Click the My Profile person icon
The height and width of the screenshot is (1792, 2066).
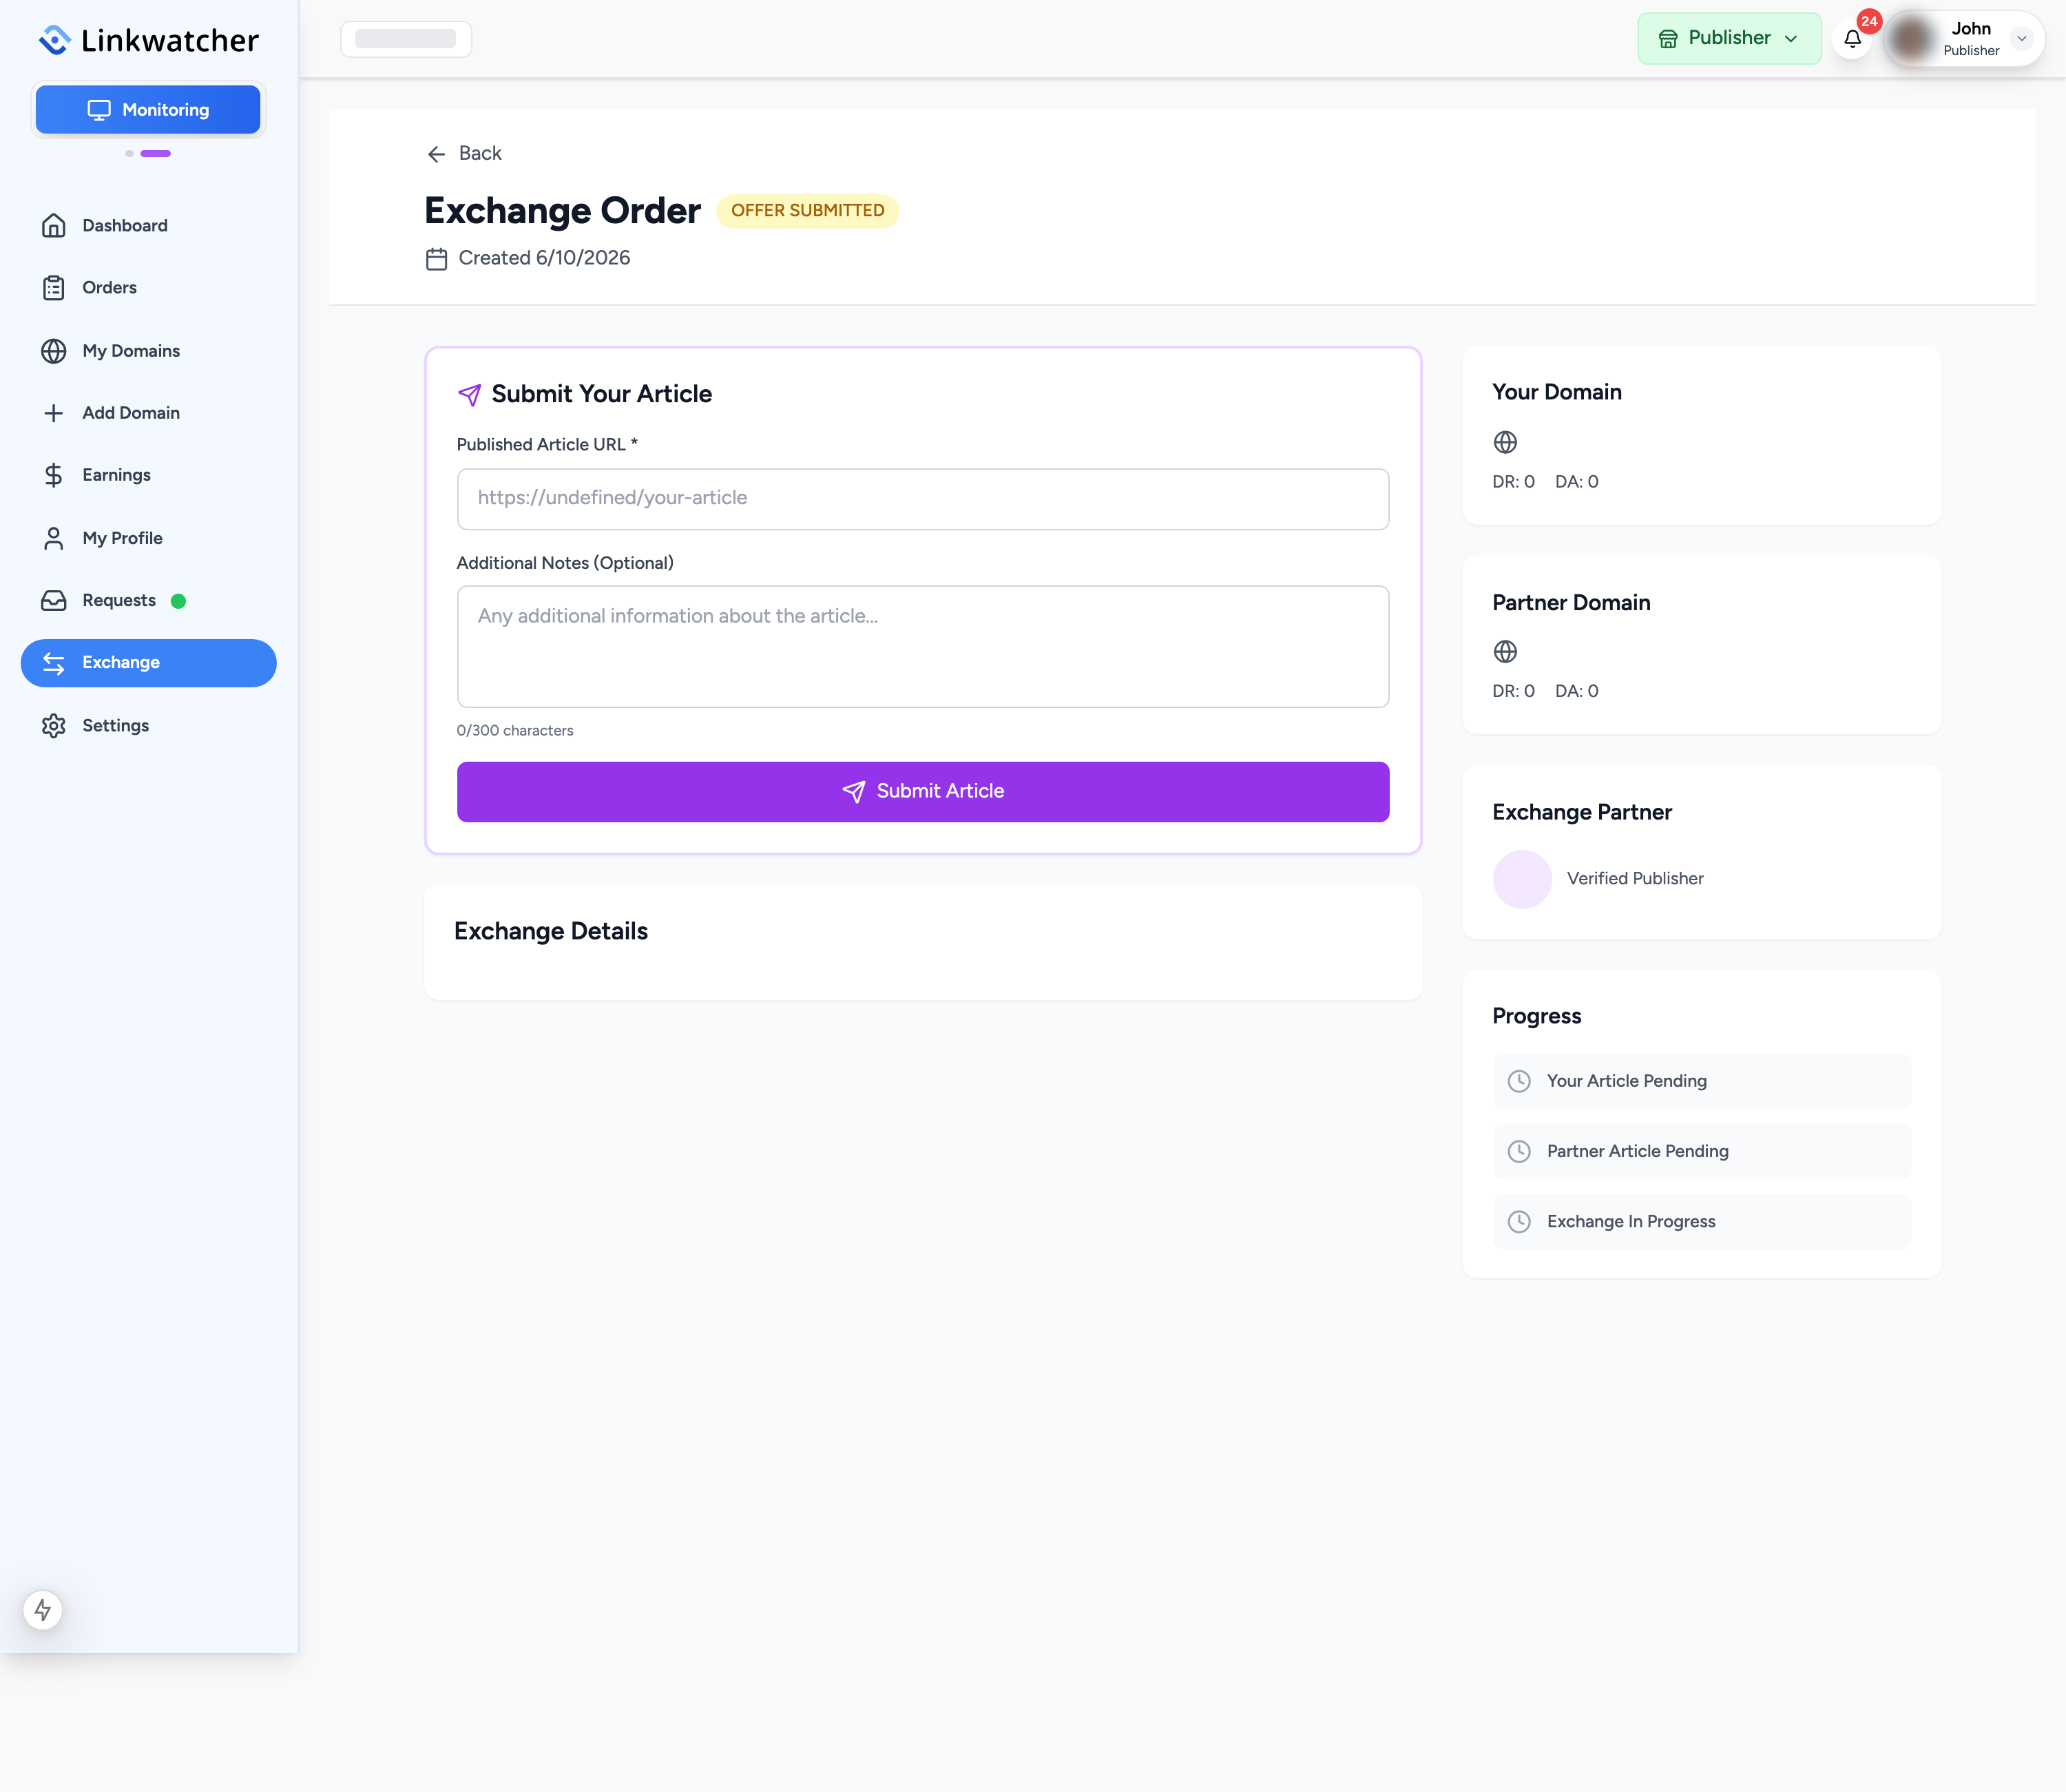point(54,538)
